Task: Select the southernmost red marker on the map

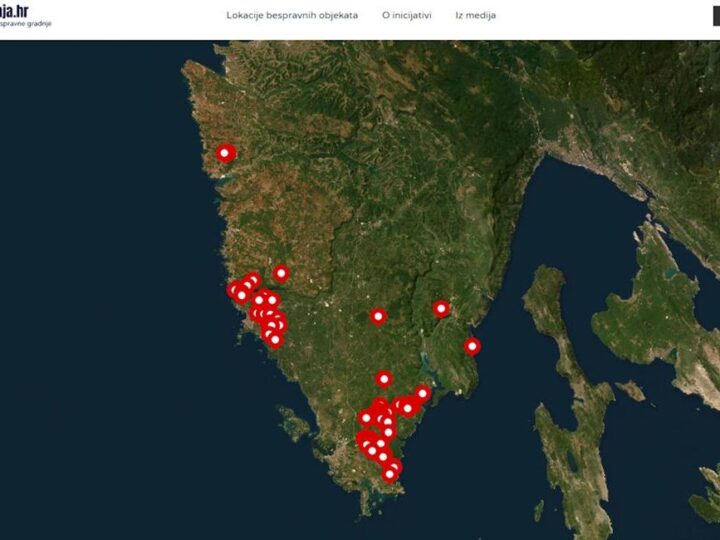Action: click(390, 475)
